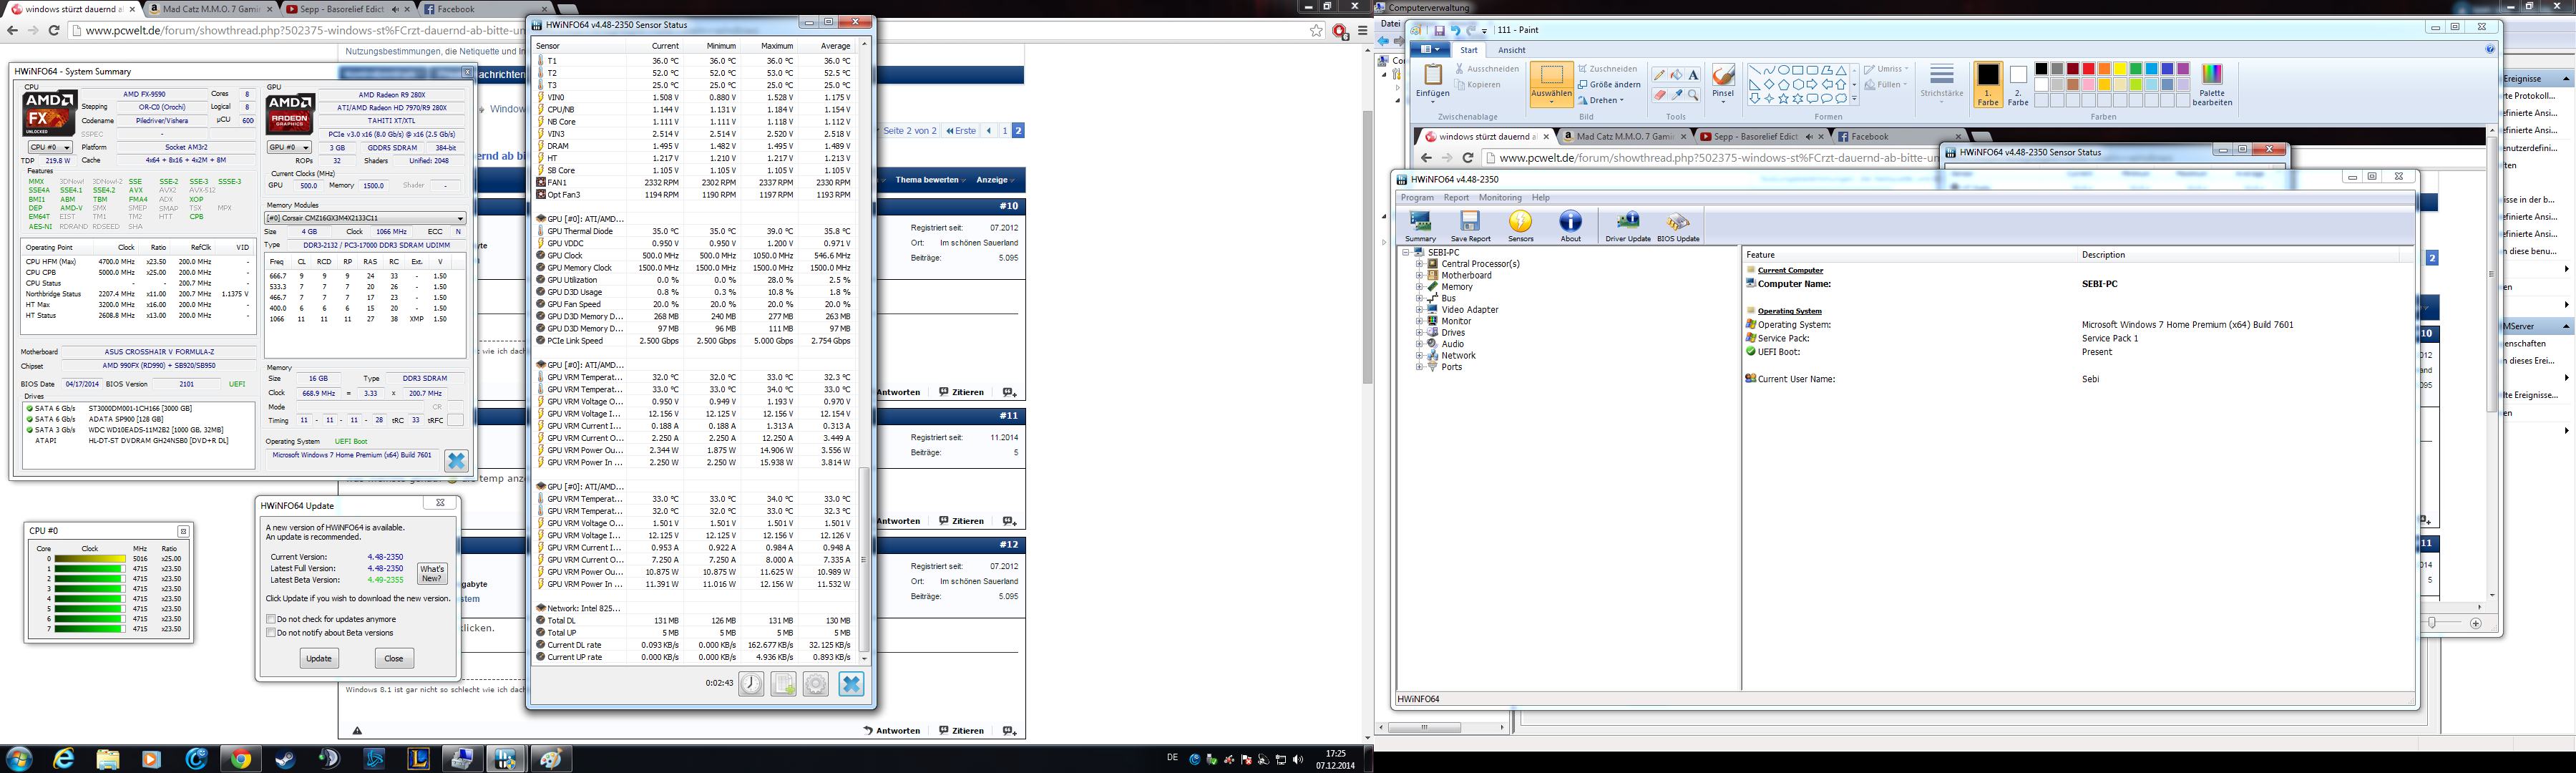The image size is (2576, 773).
Task: Expand the Motherboard tree node
Action: pos(1419,275)
